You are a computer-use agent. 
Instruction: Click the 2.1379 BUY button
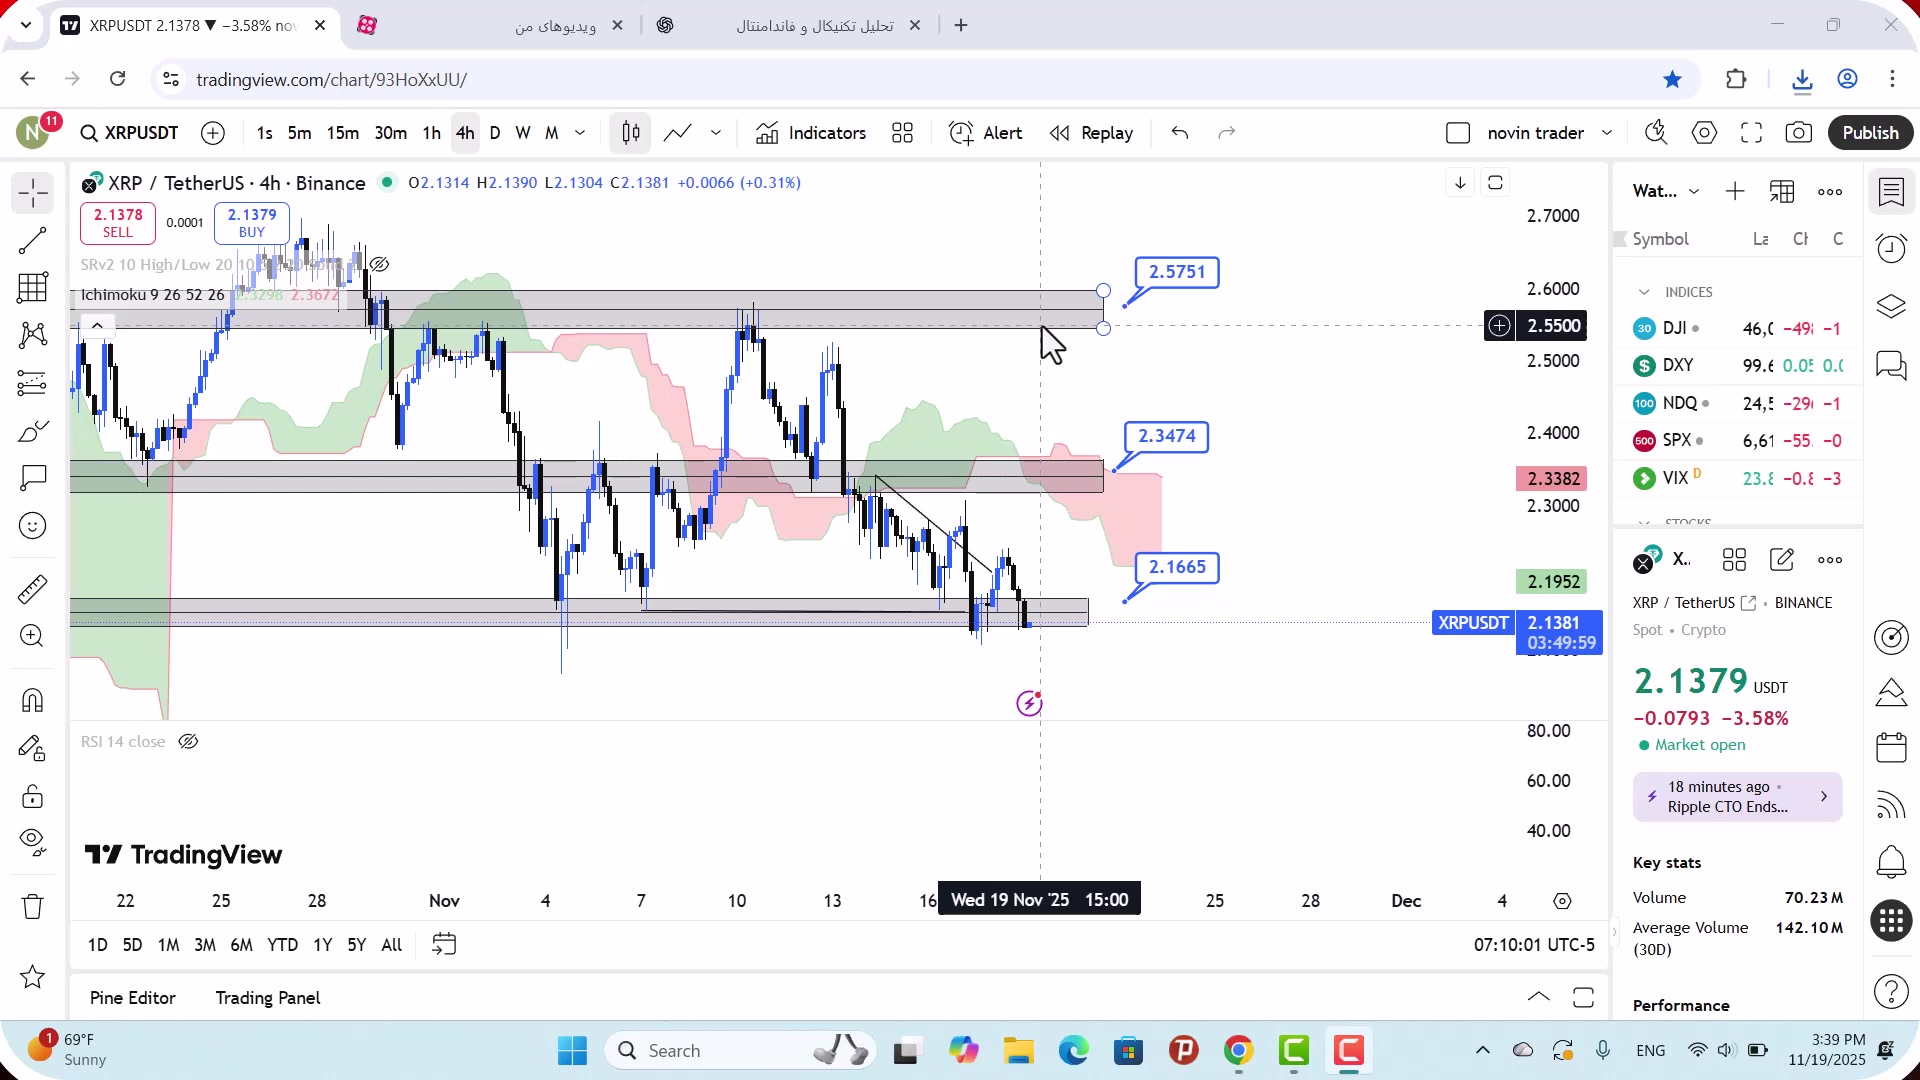pyautogui.click(x=252, y=223)
